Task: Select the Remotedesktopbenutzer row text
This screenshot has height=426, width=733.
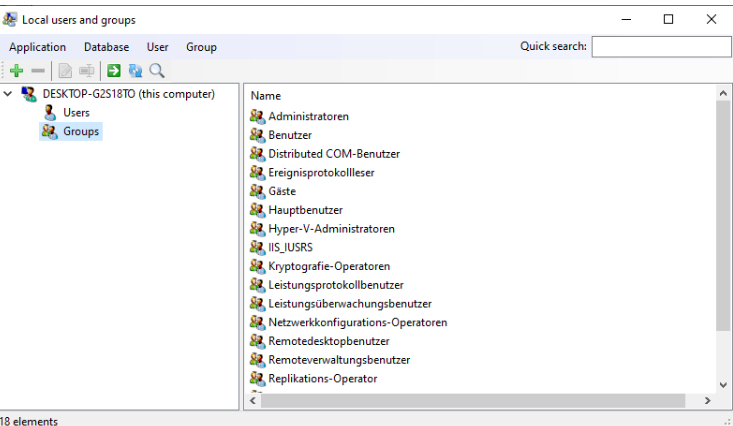Action: tap(329, 341)
